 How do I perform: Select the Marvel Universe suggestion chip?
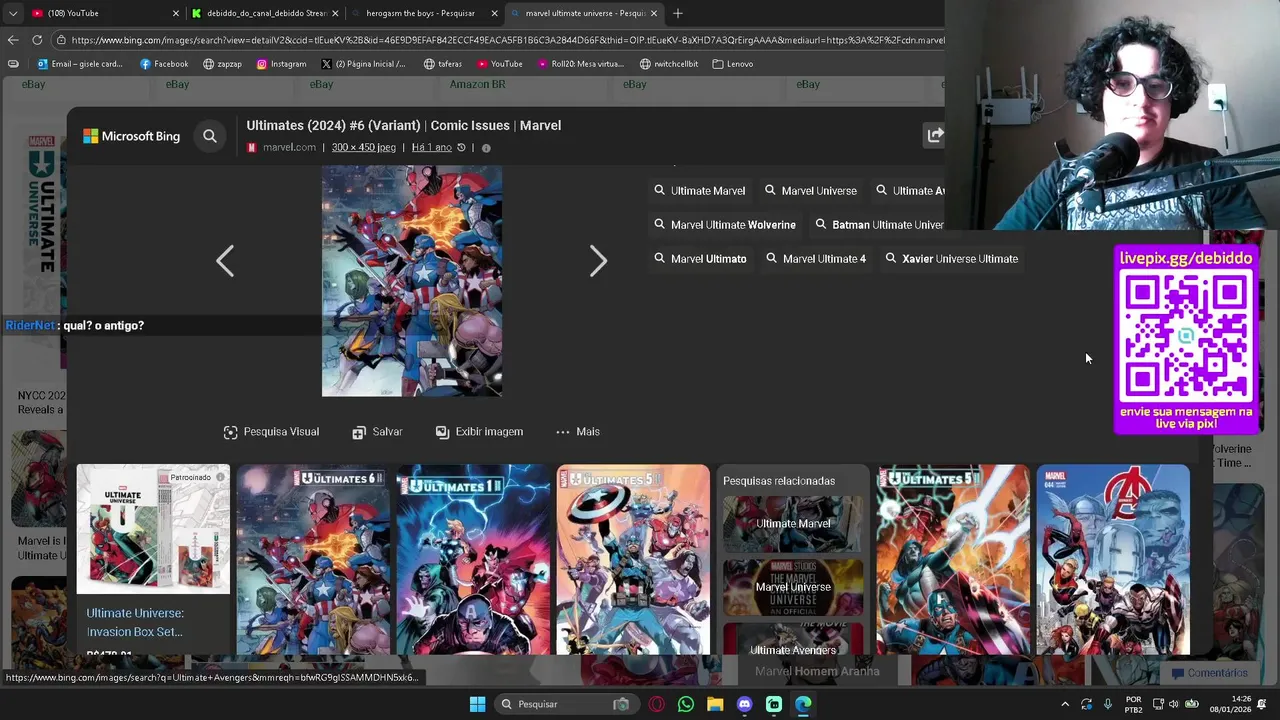[x=810, y=190]
